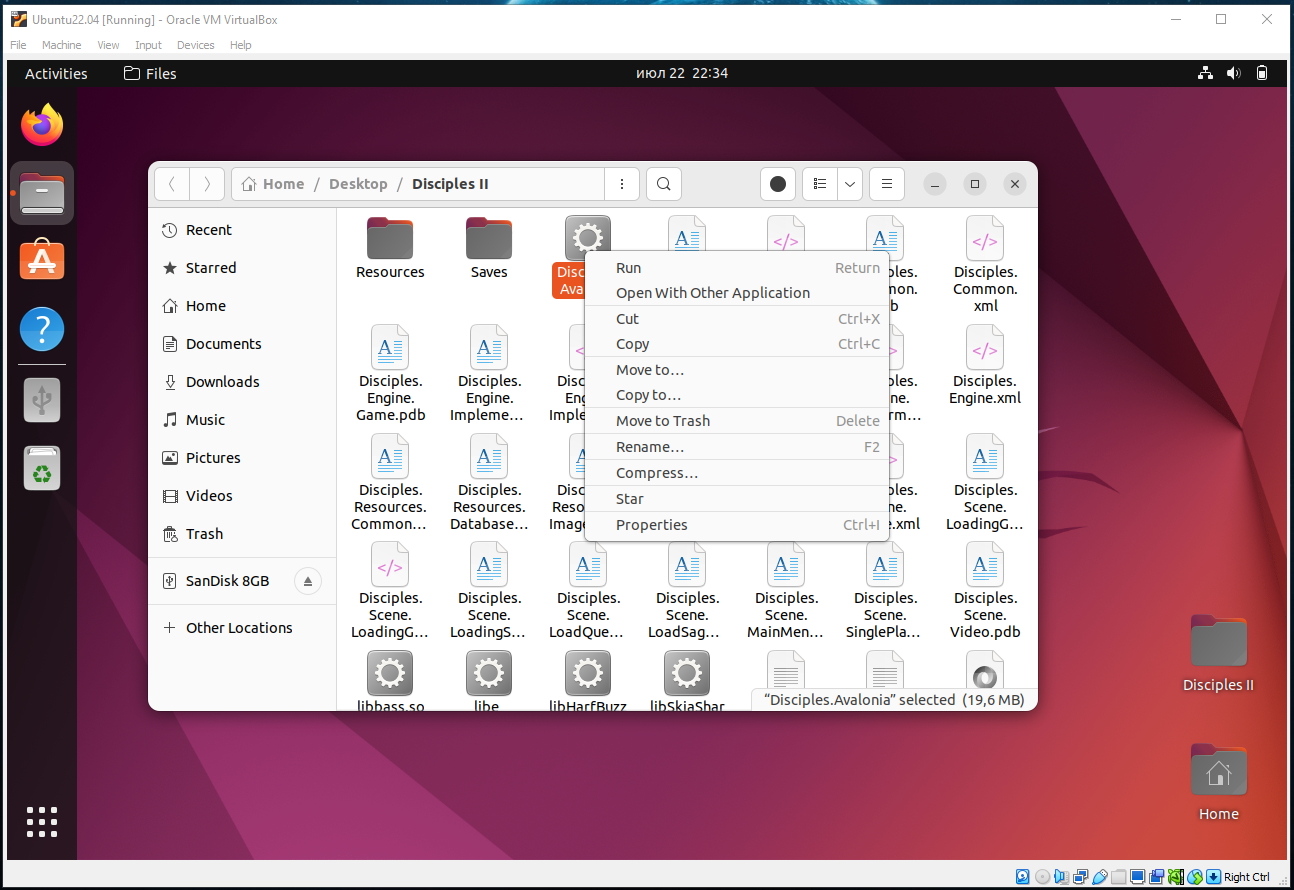Open VirtualBox Machine menu
The width and height of the screenshot is (1294, 890).
[61, 45]
